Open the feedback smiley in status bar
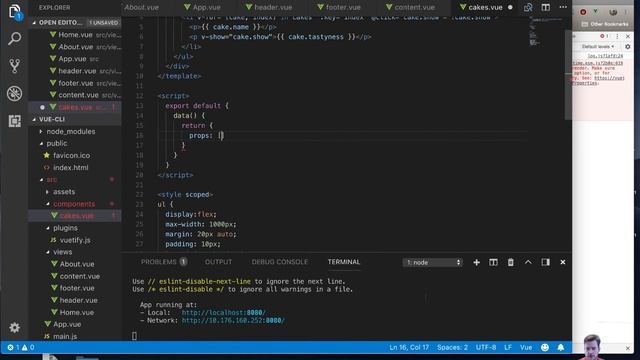 click(x=544, y=347)
